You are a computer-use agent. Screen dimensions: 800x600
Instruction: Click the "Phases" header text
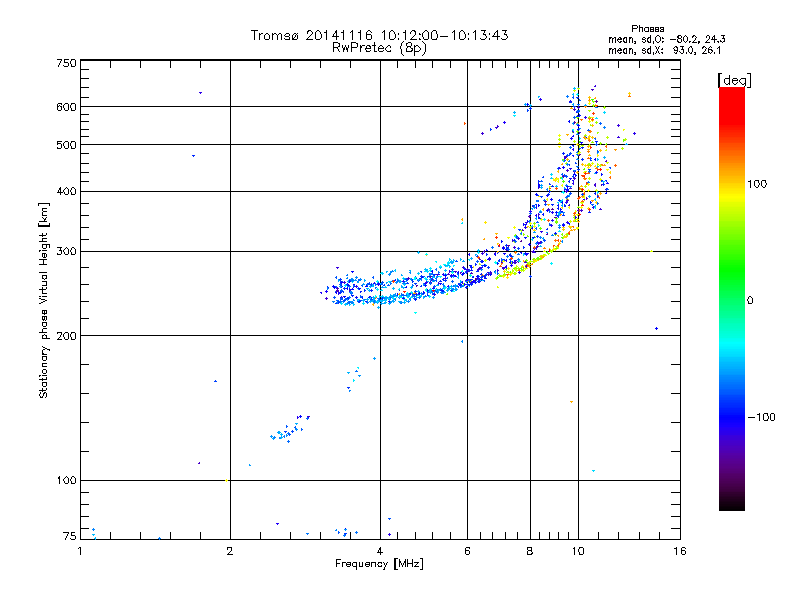[647, 29]
